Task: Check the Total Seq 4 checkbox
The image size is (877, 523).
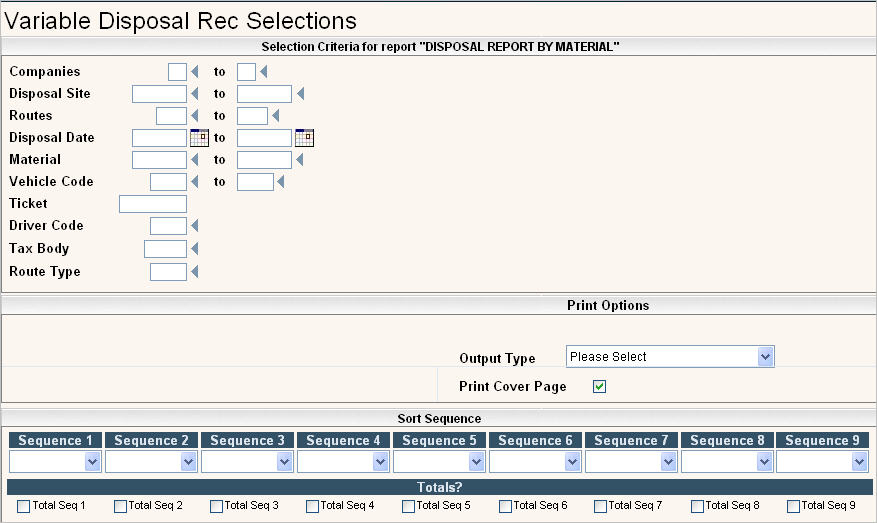Action: click(x=313, y=506)
